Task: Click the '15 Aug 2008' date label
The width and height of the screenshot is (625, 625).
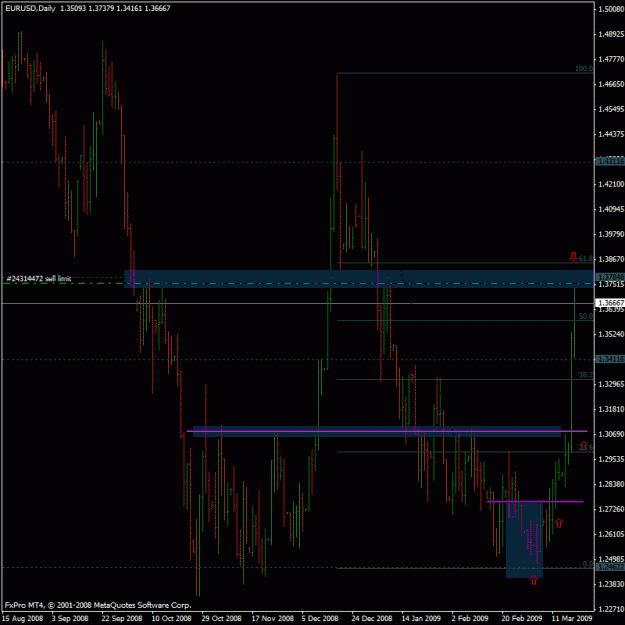Action: (22, 618)
